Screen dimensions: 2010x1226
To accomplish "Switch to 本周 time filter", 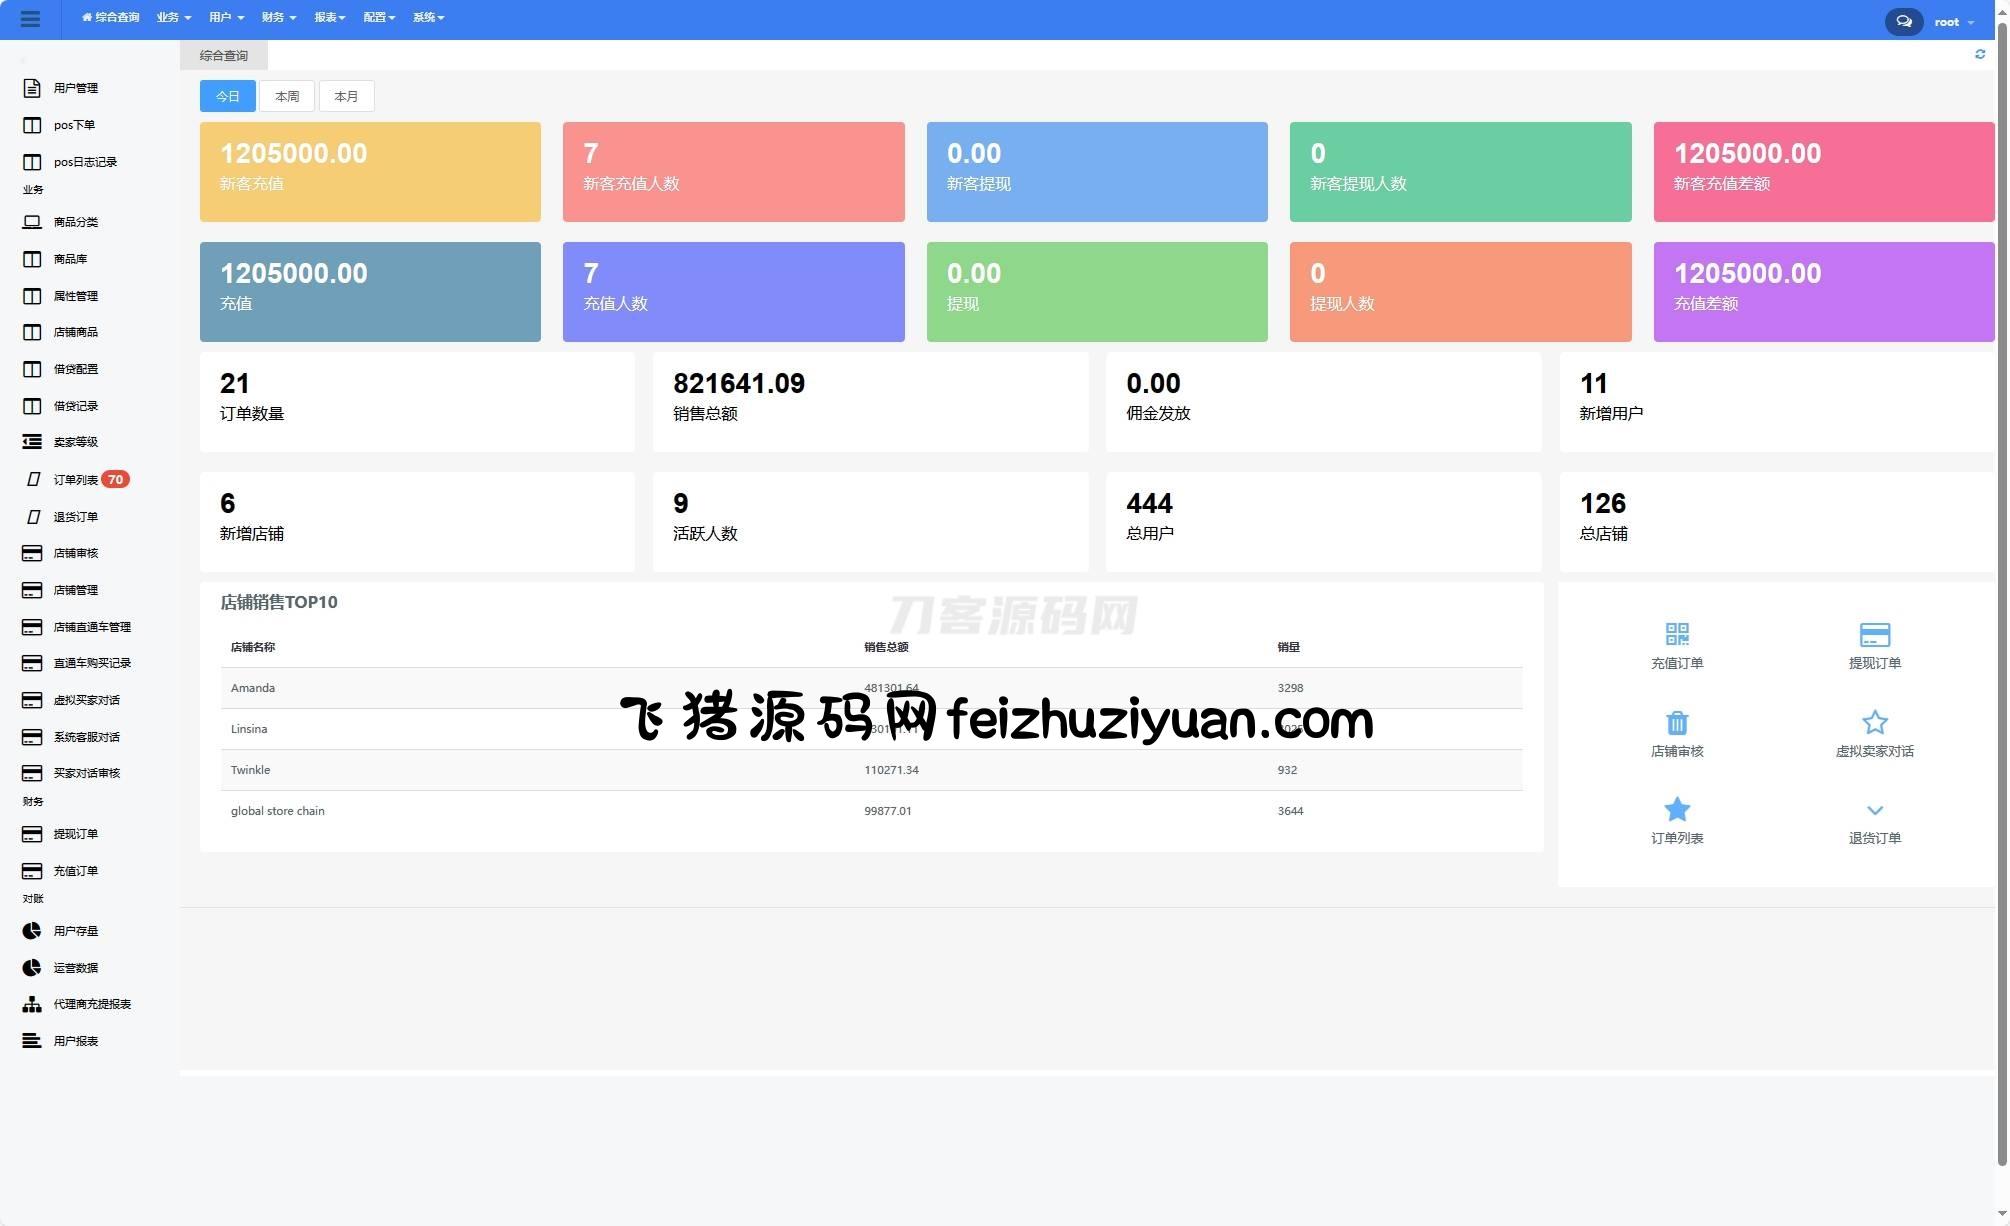I will (287, 96).
